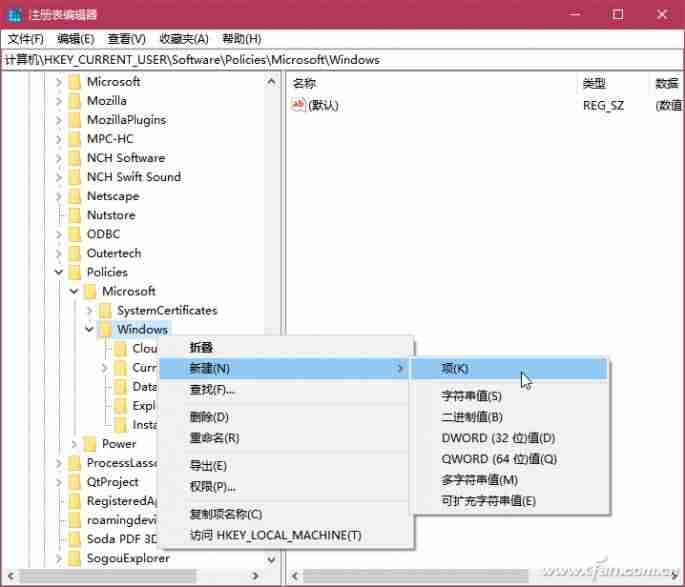The image size is (685, 587).
Task: Open the 新建(N) submenu
Action: 286,368
